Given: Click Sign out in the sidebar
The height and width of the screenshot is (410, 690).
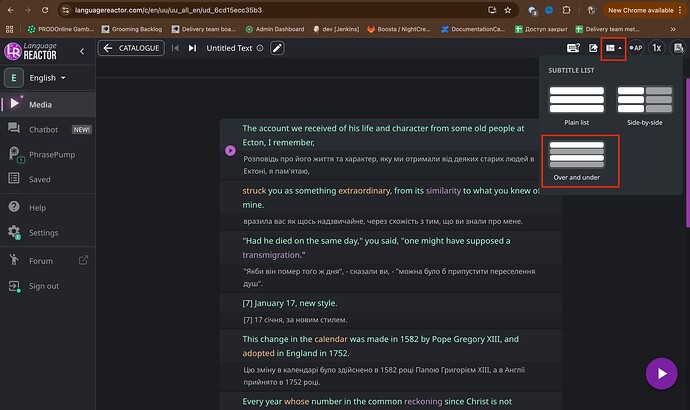Looking at the screenshot, I should click(x=44, y=286).
